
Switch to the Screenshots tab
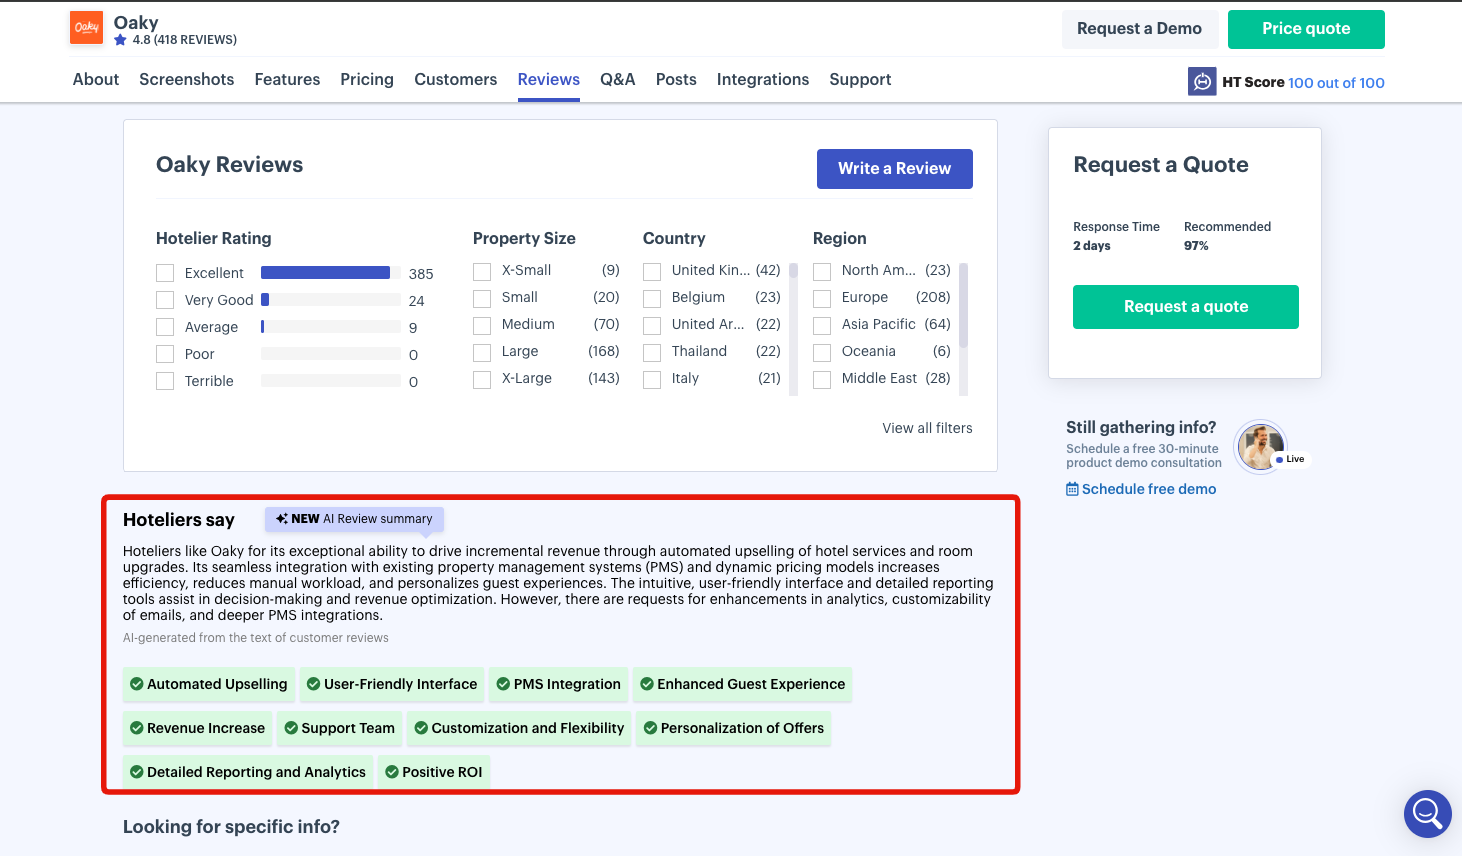[x=187, y=79]
